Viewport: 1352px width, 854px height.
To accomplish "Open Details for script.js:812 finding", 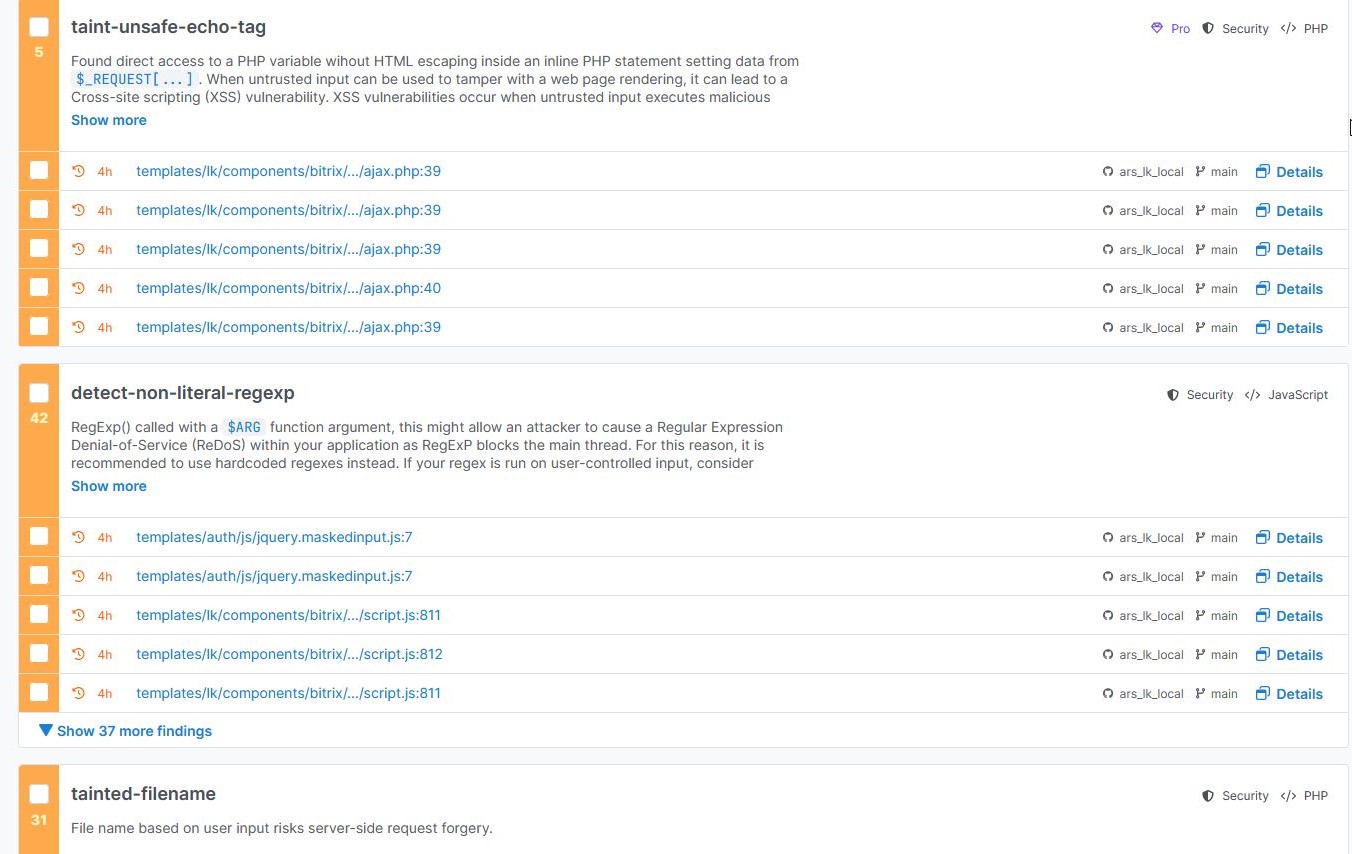I will coord(1299,655).
